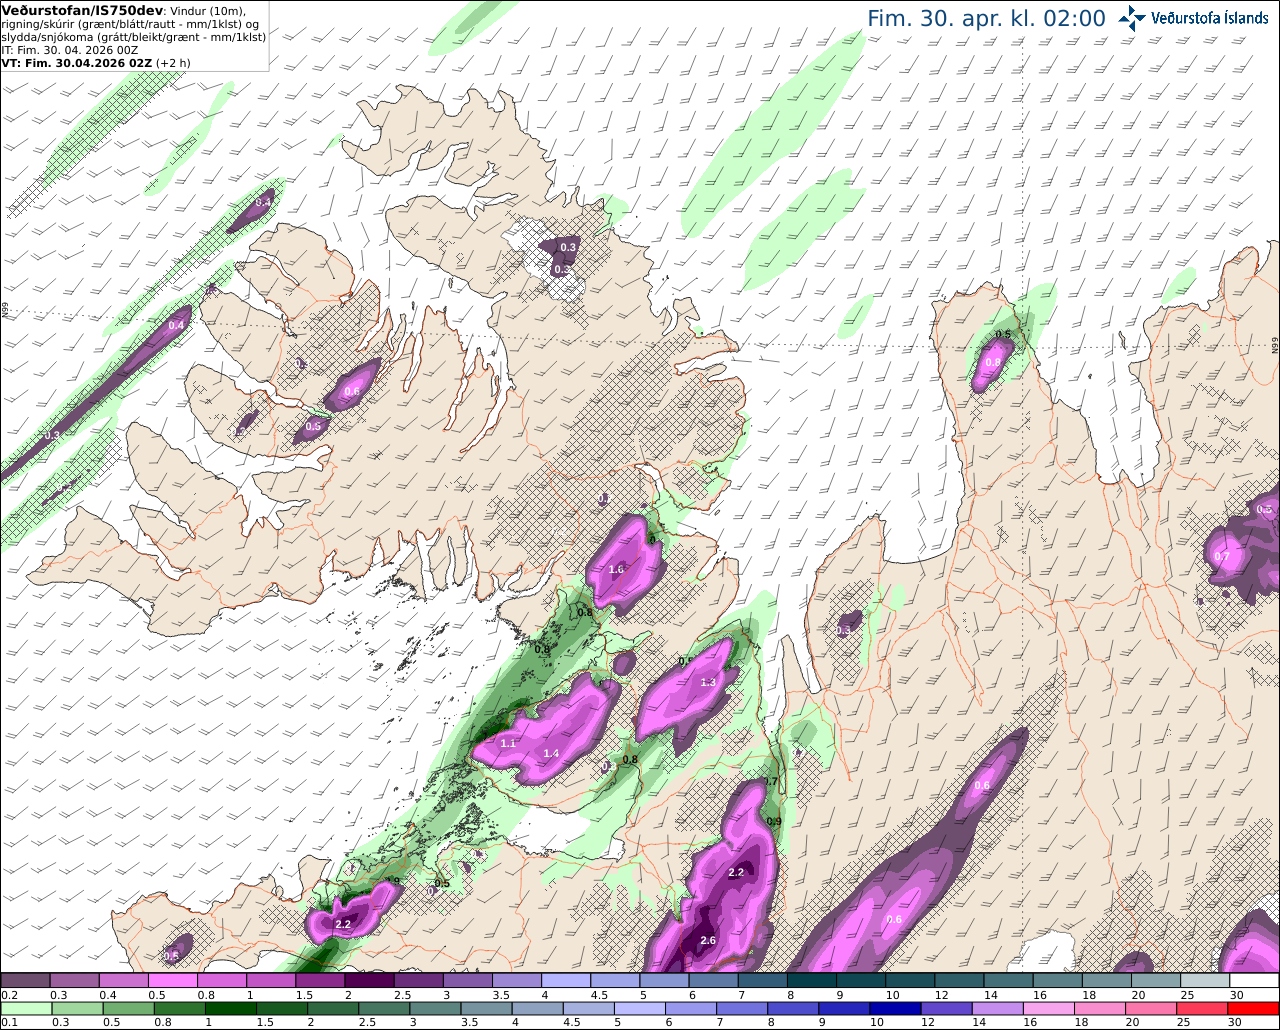
Task: Click the 0.7 label on the eastern snow patch
Action: (1221, 556)
